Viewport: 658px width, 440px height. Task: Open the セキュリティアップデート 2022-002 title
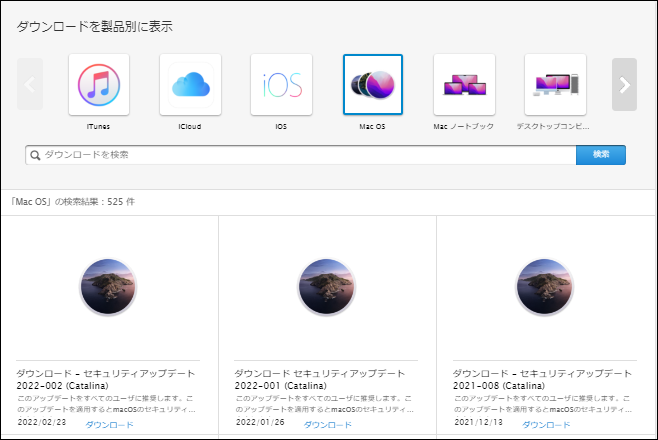(x=105, y=378)
